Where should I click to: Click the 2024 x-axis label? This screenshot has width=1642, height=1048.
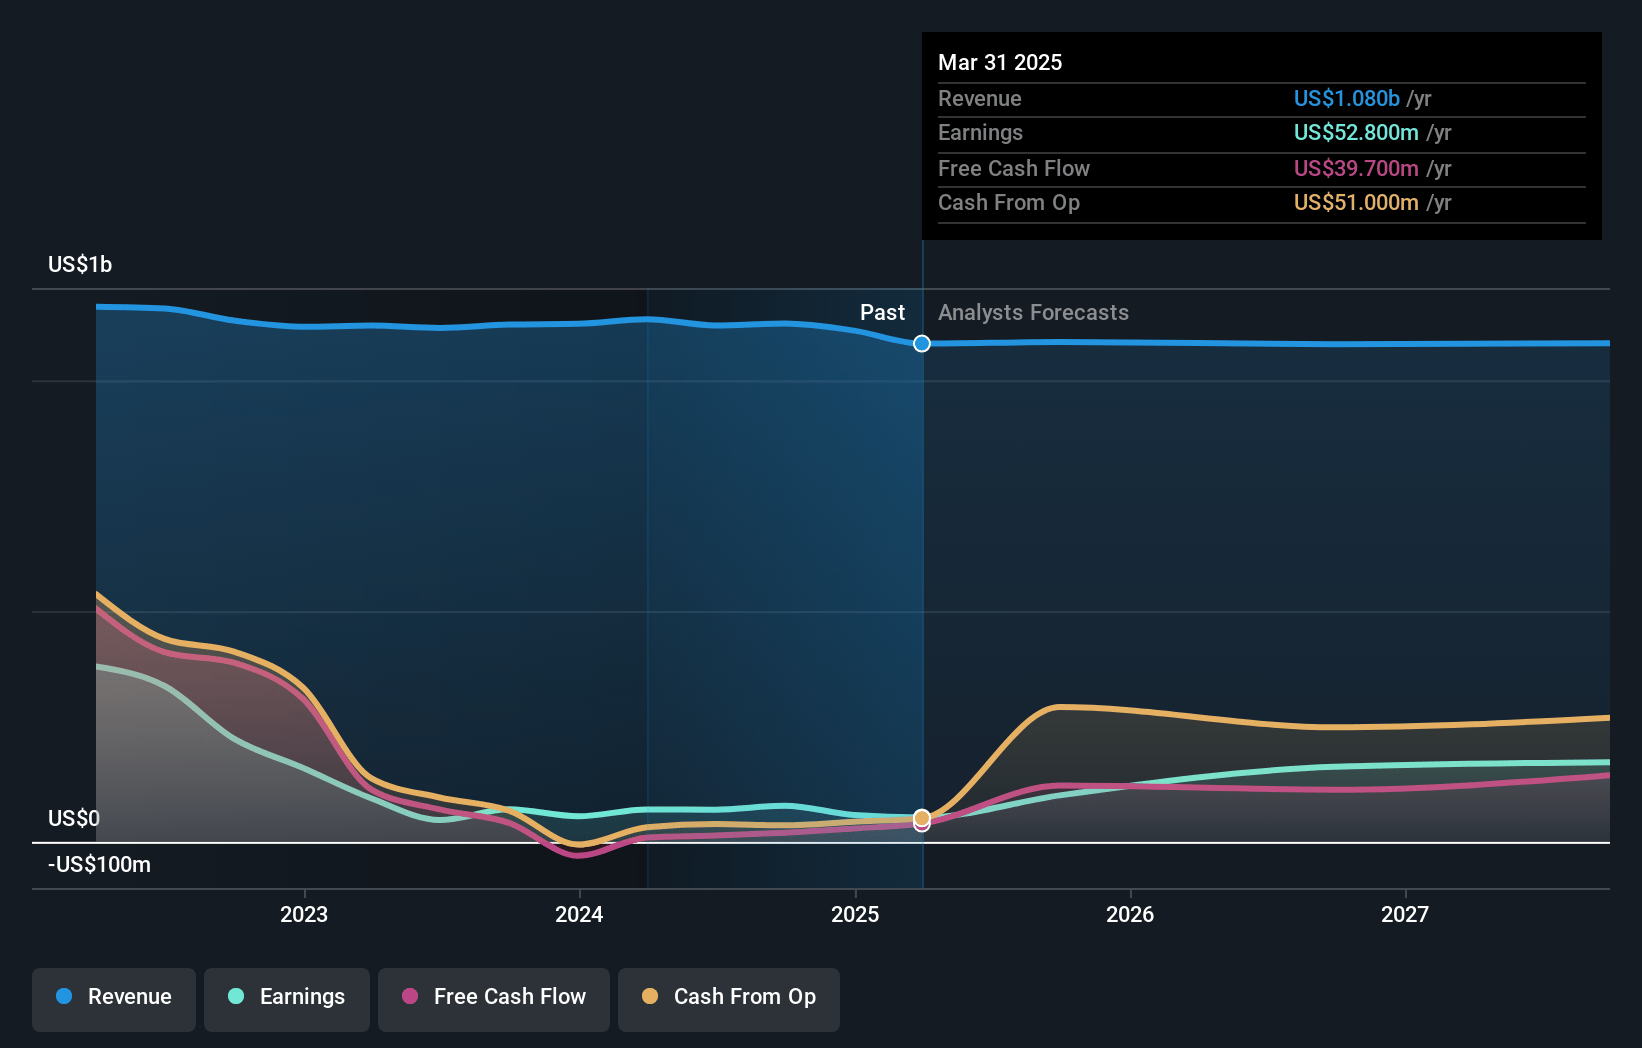tap(579, 914)
